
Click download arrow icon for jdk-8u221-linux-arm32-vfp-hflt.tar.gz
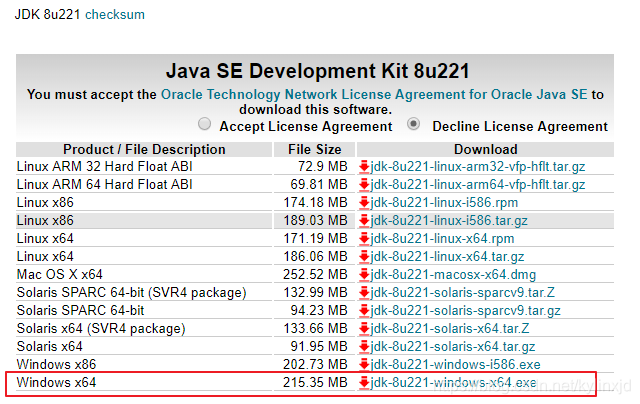364,167
